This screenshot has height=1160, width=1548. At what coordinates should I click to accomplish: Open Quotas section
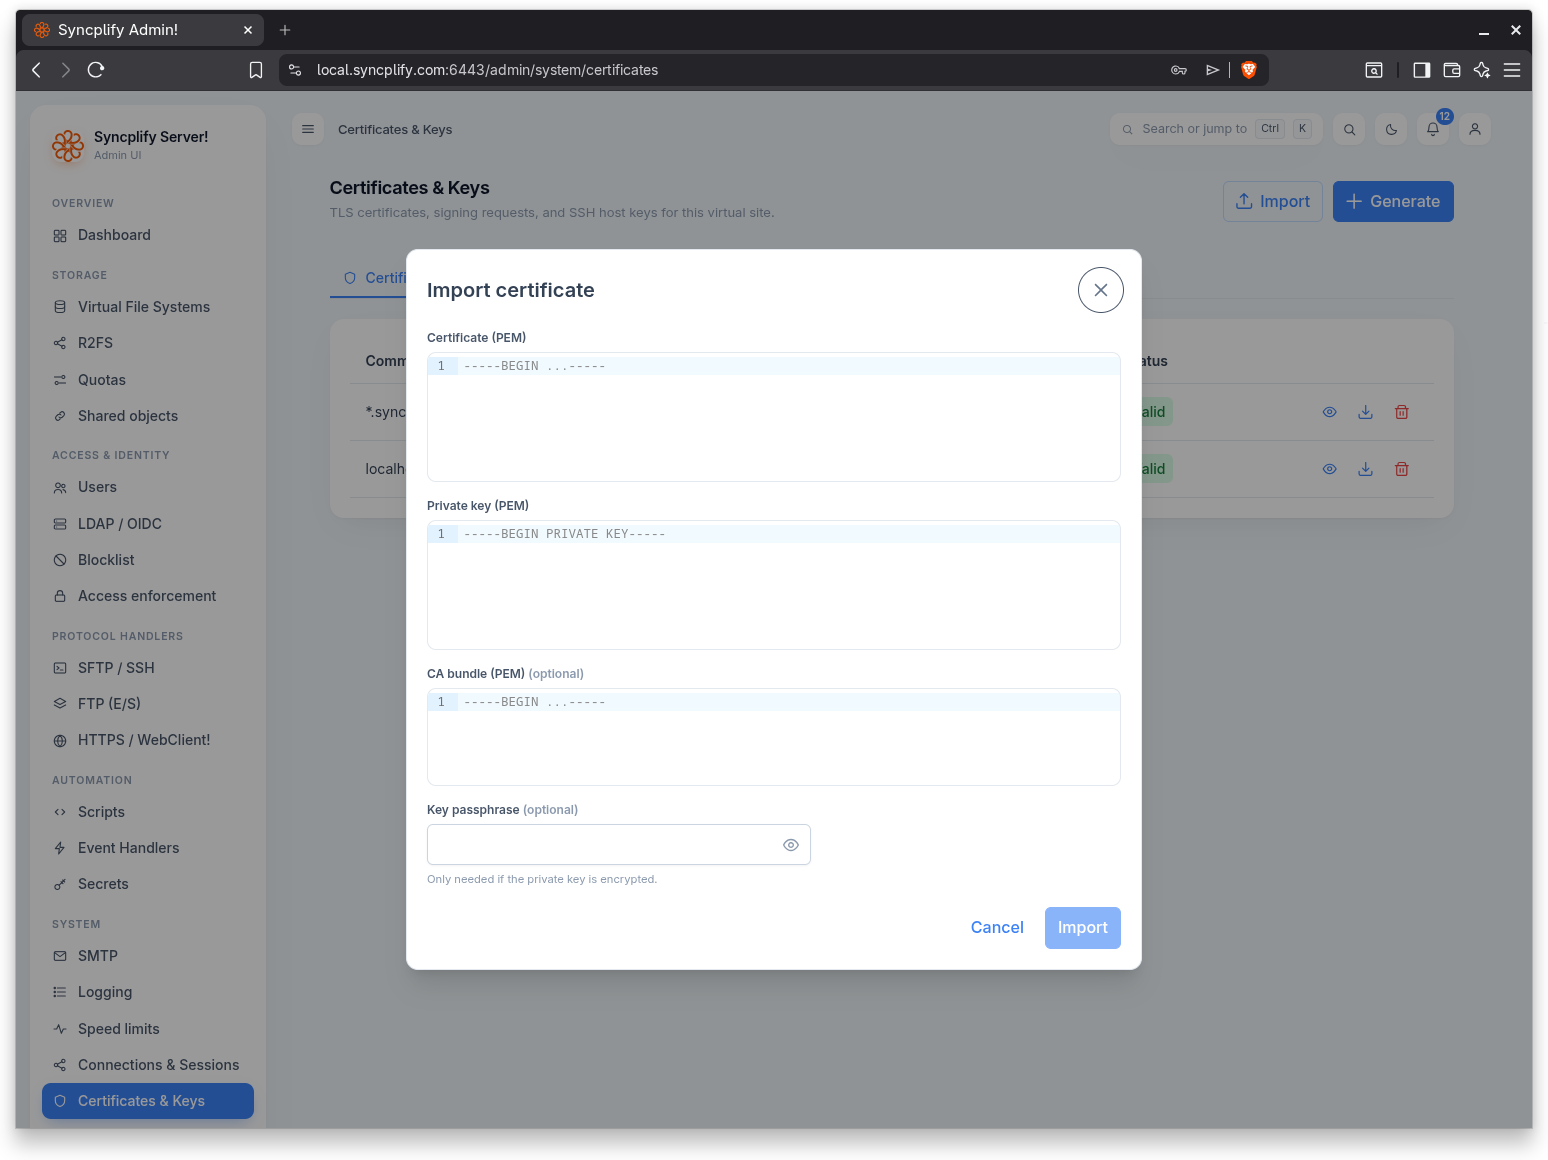148,380
